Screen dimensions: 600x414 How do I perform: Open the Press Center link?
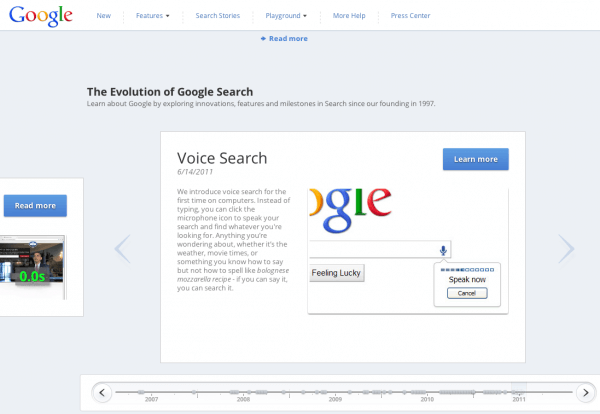point(410,16)
